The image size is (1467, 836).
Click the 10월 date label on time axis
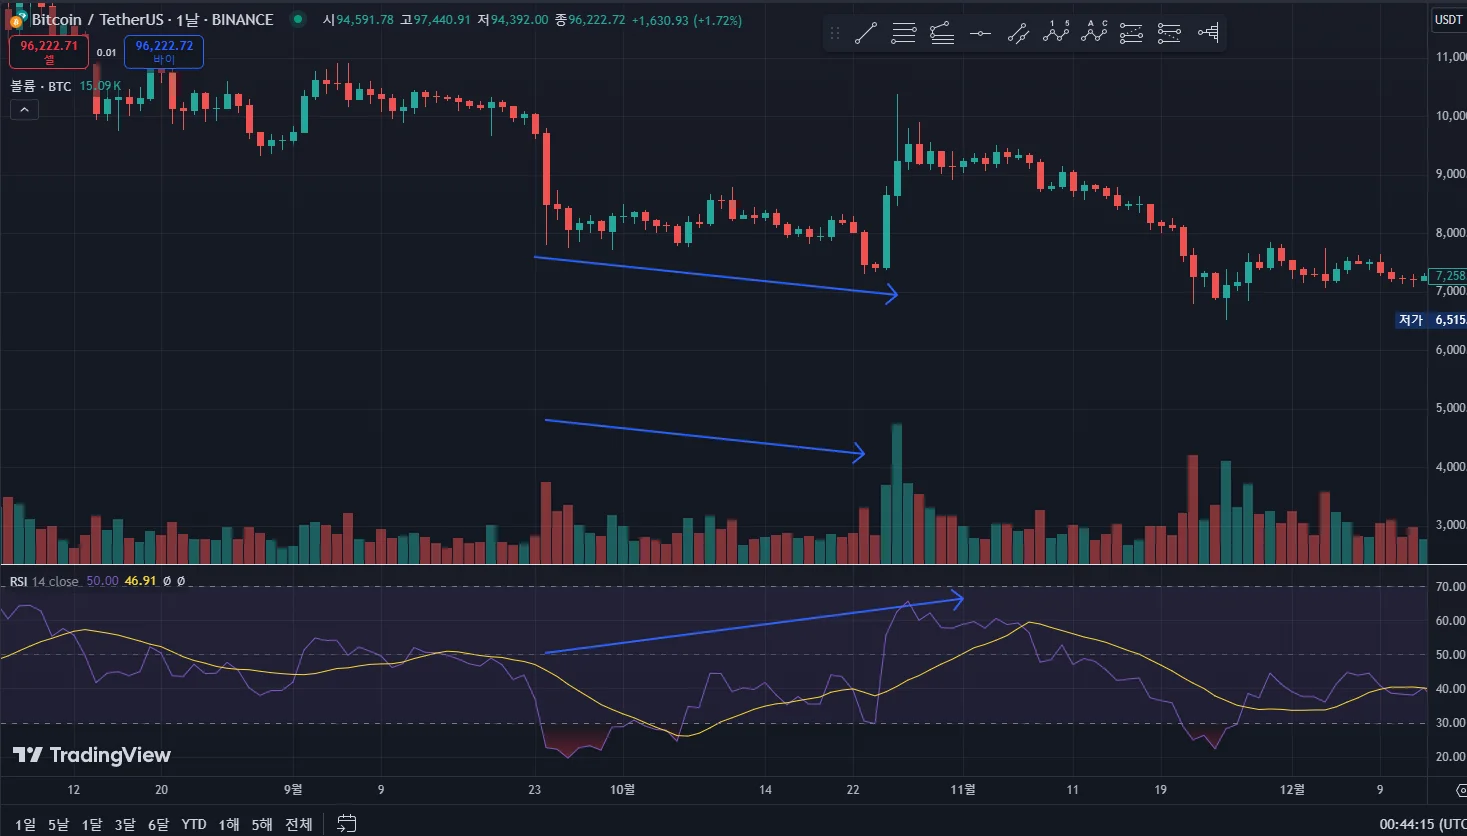click(x=622, y=790)
